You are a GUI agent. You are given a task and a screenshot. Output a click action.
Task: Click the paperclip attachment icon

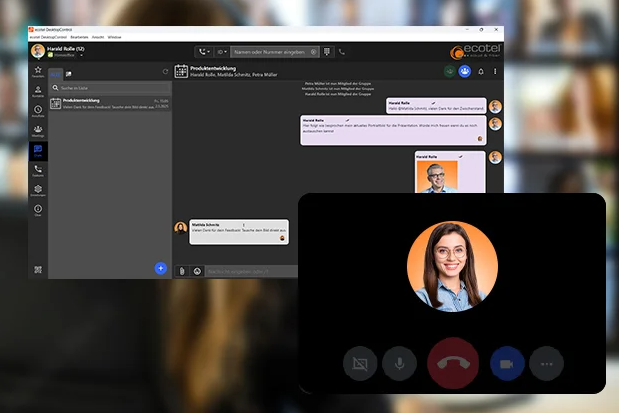coord(182,270)
